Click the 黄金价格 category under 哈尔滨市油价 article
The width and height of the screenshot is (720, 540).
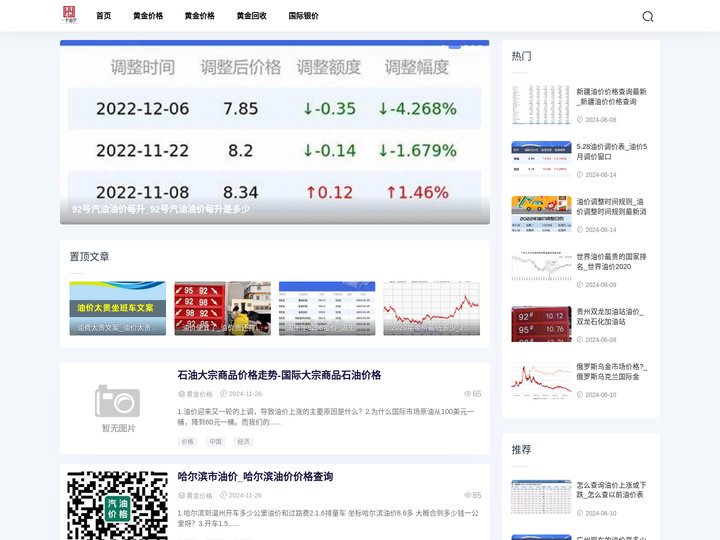(x=199, y=495)
